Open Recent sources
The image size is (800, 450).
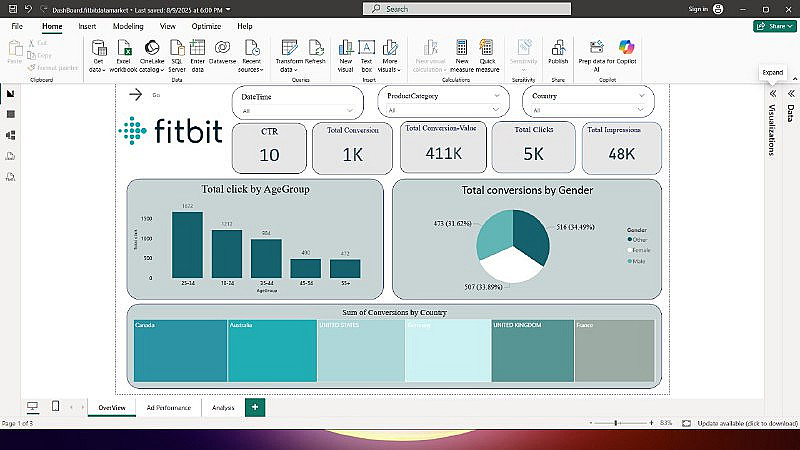(251, 56)
